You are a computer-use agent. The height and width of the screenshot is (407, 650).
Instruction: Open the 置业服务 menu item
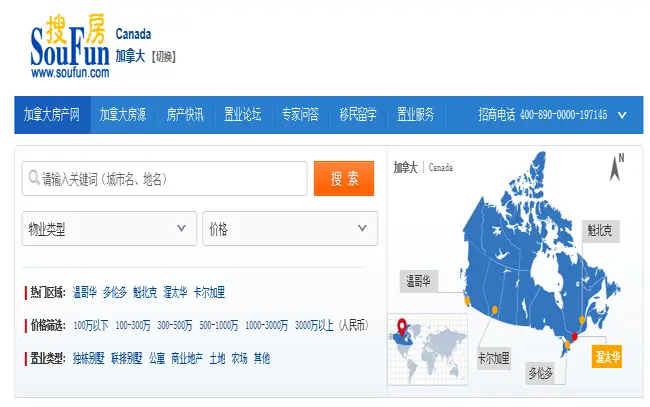pyautogui.click(x=415, y=115)
